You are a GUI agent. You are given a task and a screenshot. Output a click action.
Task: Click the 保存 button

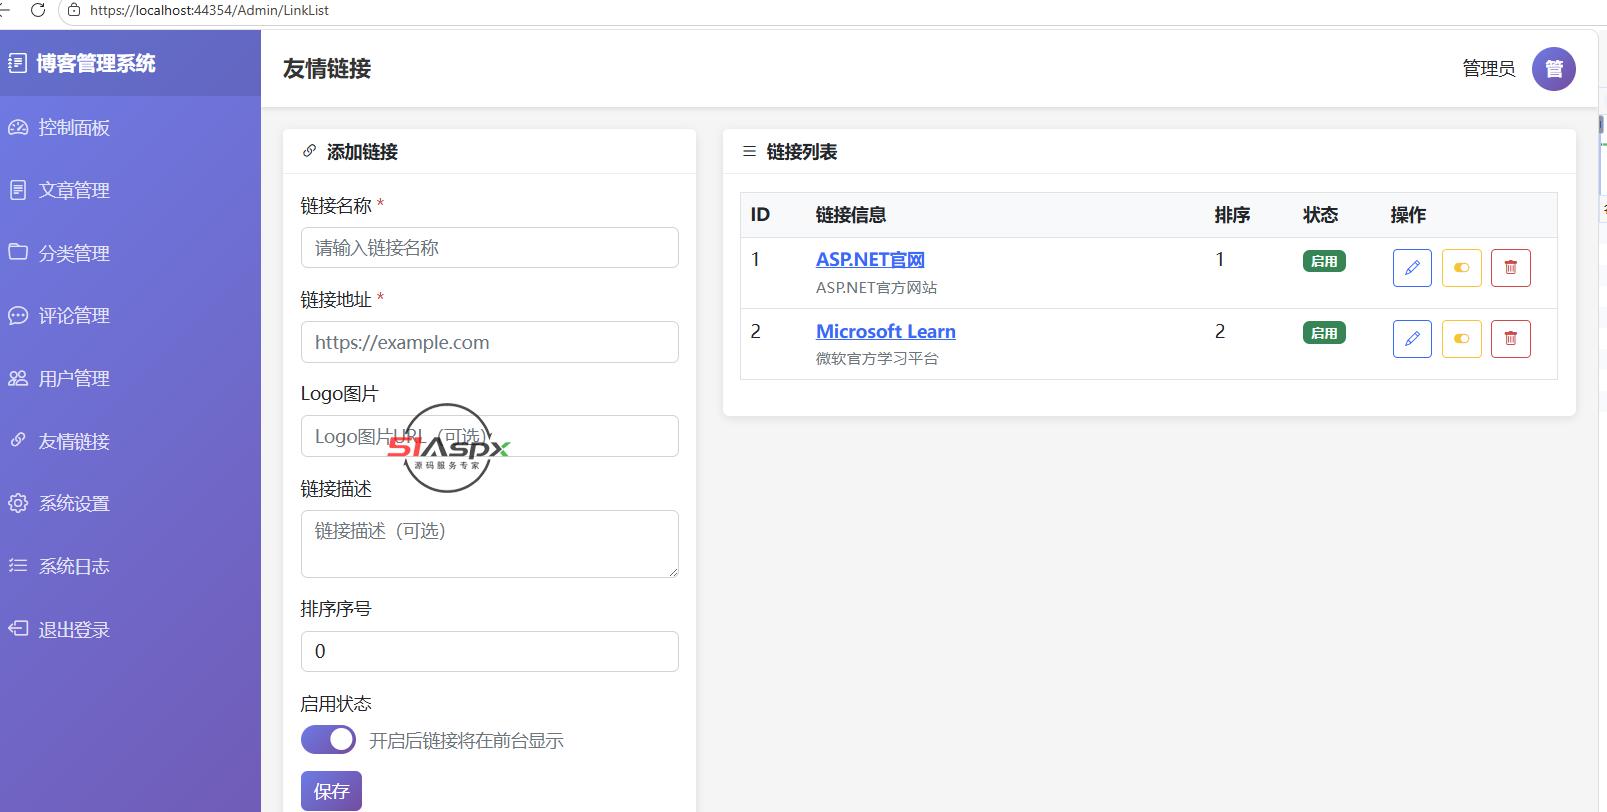(331, 791)
